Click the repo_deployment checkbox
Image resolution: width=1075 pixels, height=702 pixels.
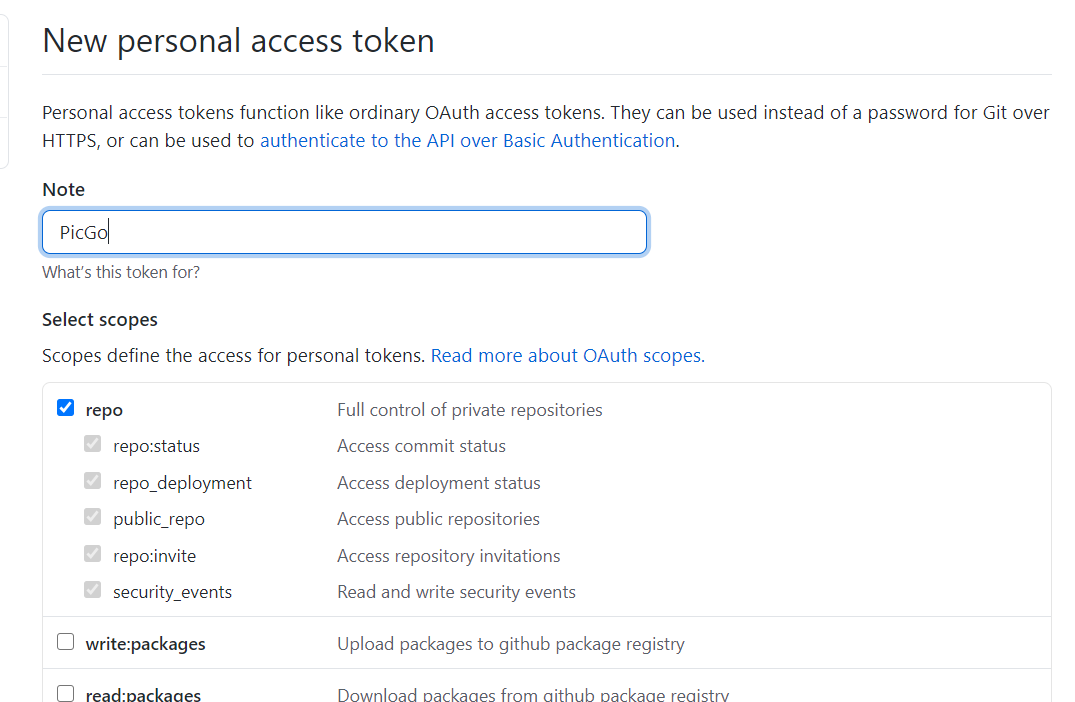(x=93, y=481)
